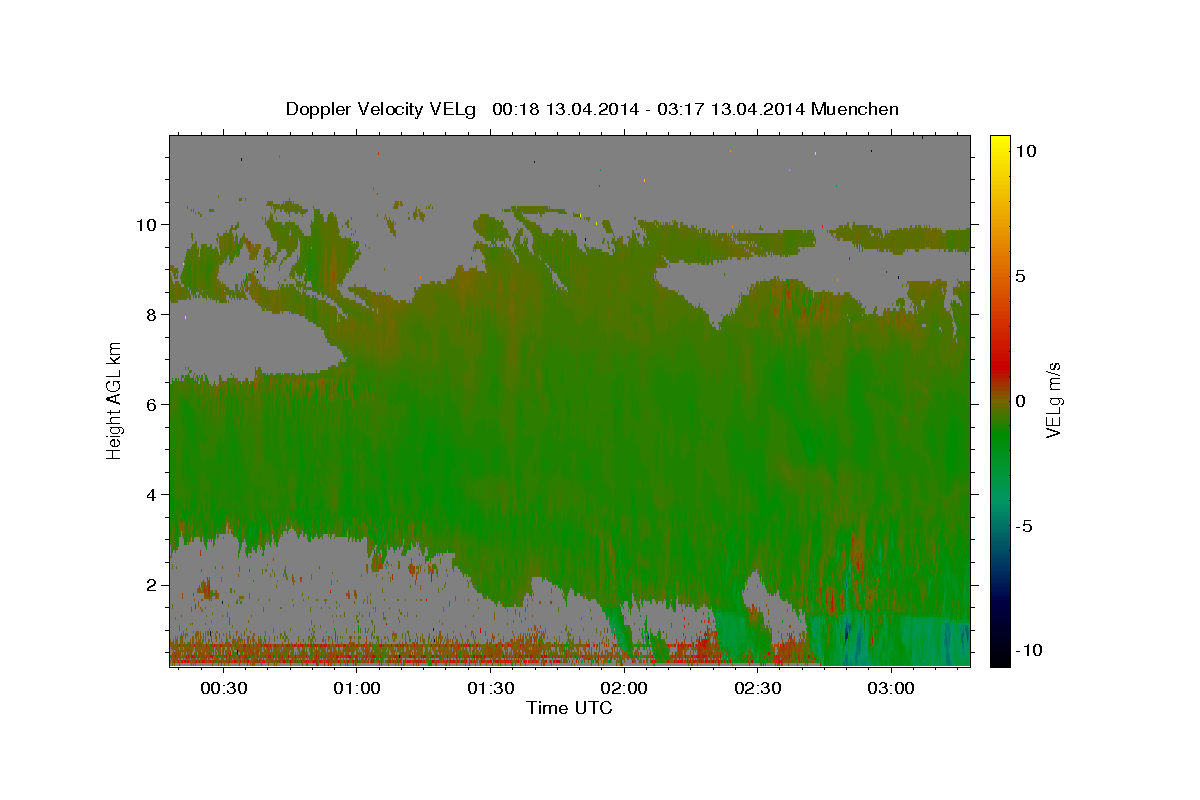The height and width of the screenshot is (800, 1200).
Task: Click the '02:30' time tick label
Action: (757, 689)
